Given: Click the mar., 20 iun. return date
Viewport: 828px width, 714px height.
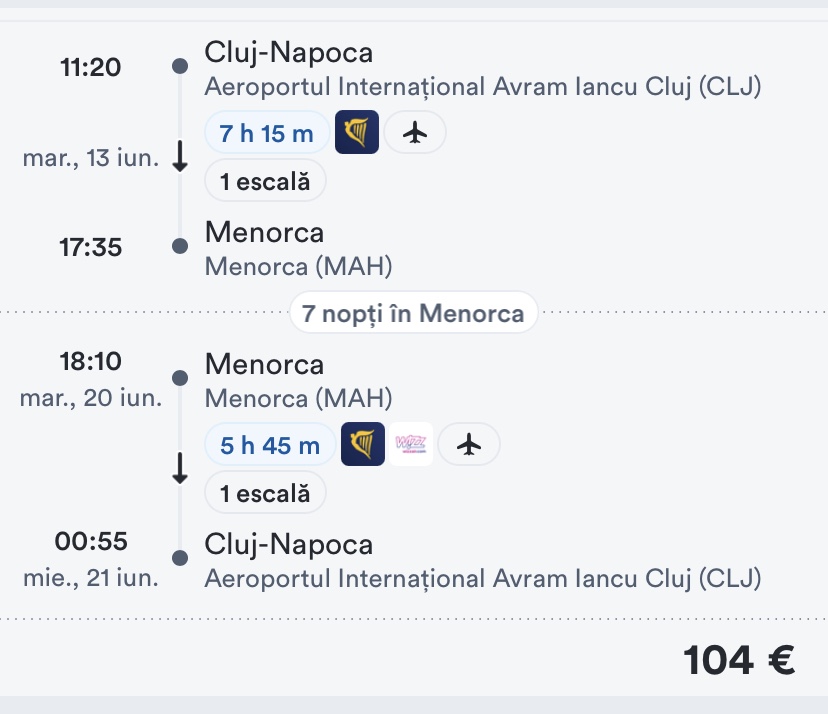Looking at the screenshot, I should coord(91,398).
